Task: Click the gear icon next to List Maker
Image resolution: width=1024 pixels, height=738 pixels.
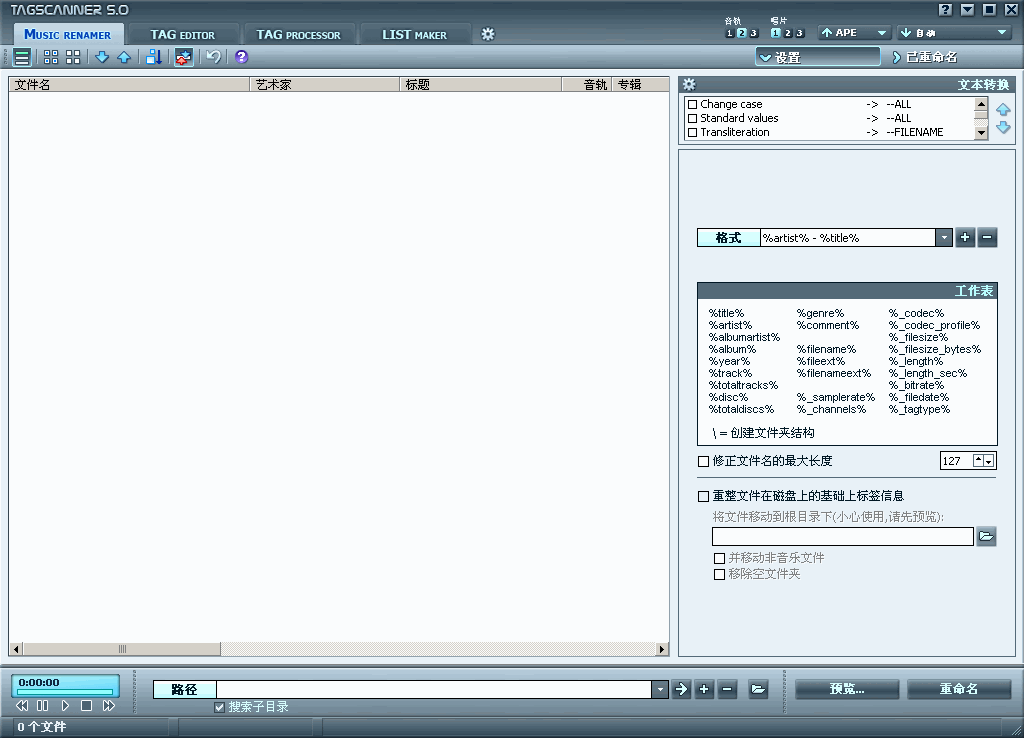Action: (x=488, y=34)
